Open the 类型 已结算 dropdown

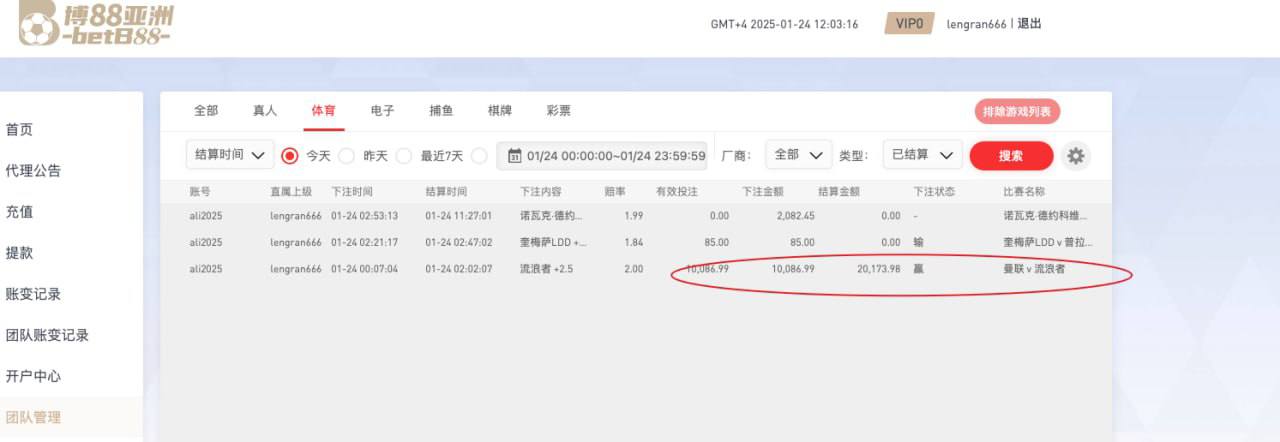click(922, 155)
